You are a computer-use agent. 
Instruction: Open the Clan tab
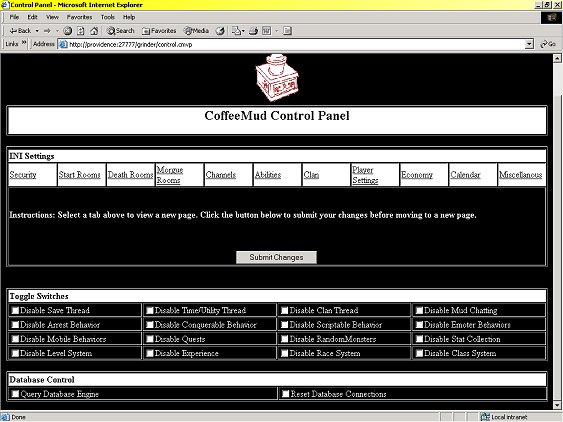(311, 175)
